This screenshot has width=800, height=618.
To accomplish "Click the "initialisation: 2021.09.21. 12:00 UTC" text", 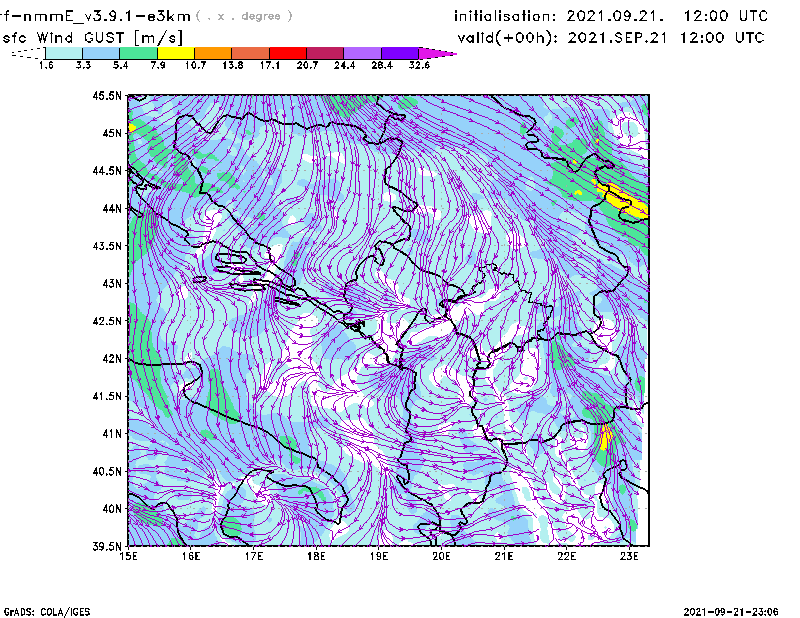I will [x=611, y=16].
